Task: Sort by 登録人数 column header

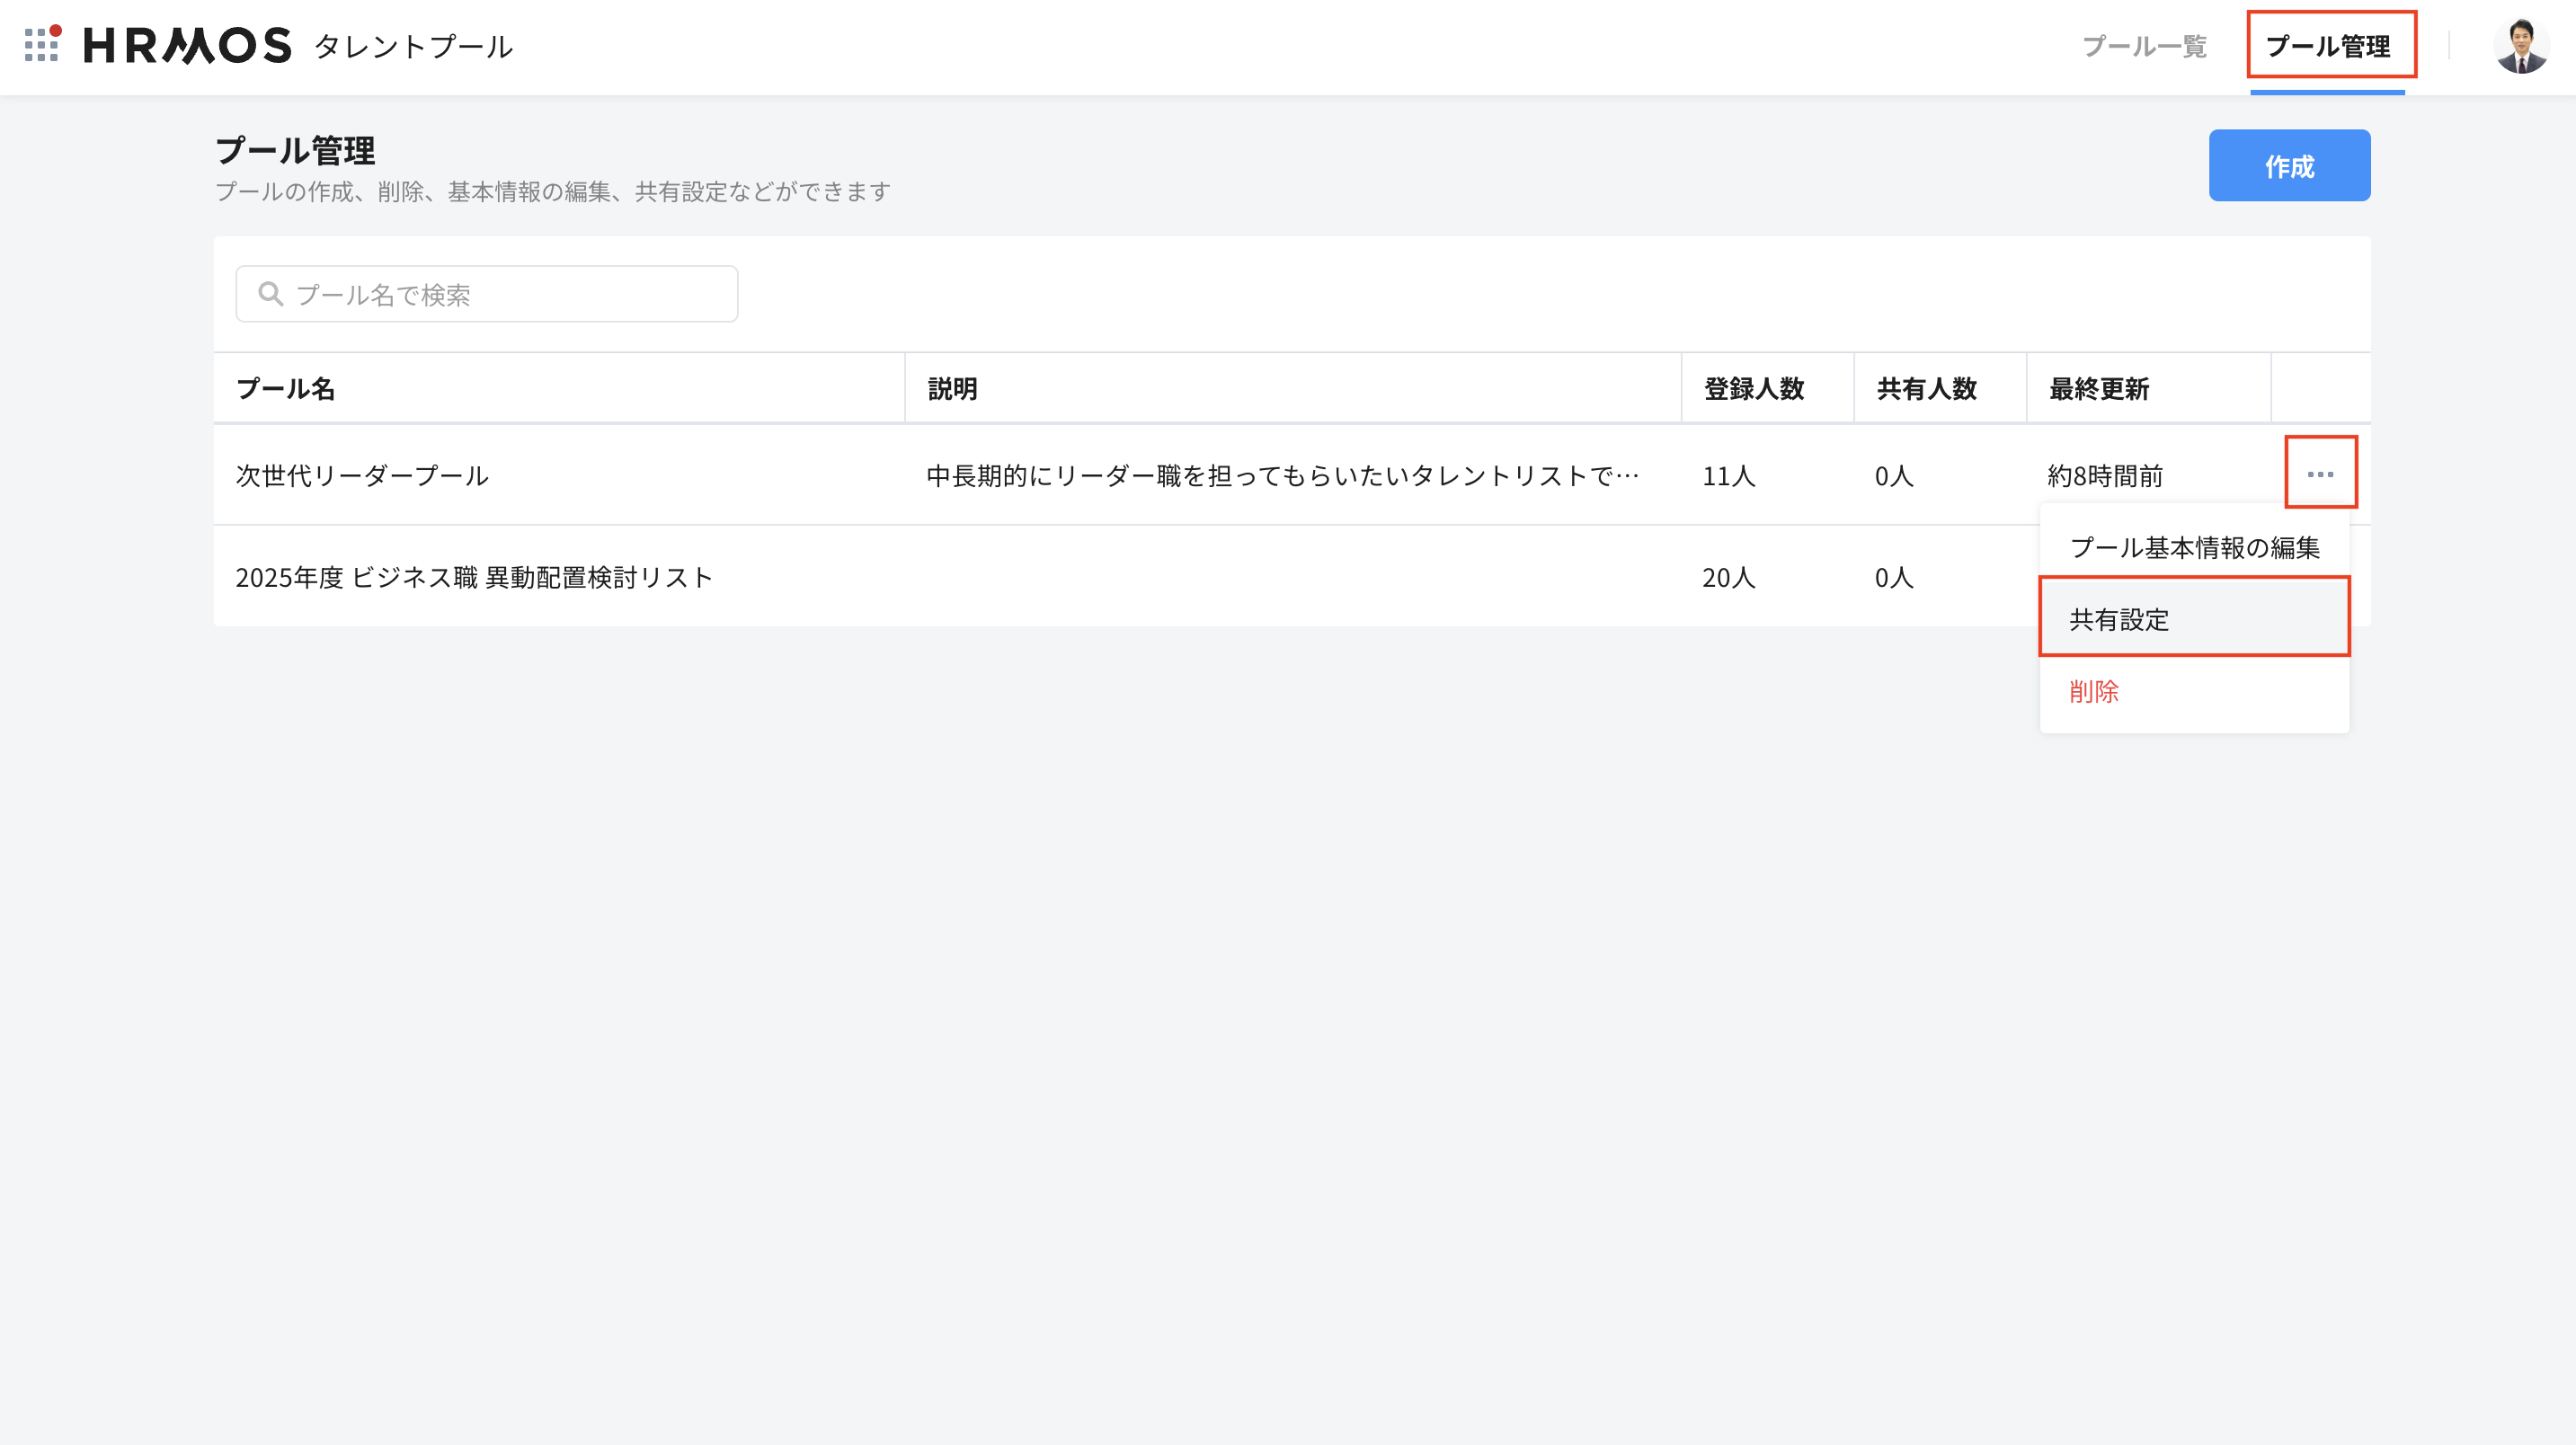Action: [1753, 389]
